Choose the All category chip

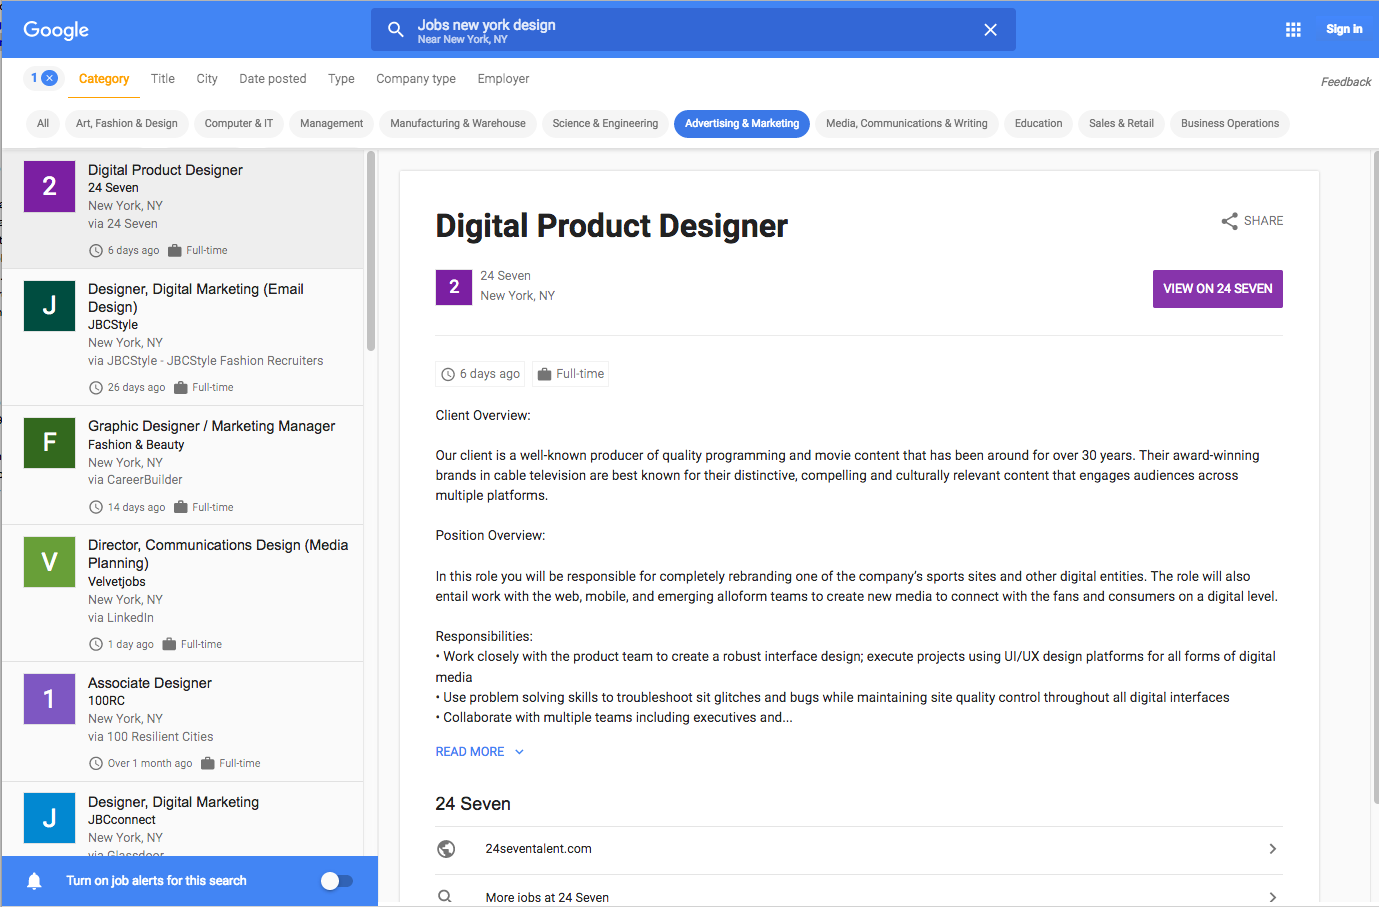pyautogui.click(x=43, y=124)
